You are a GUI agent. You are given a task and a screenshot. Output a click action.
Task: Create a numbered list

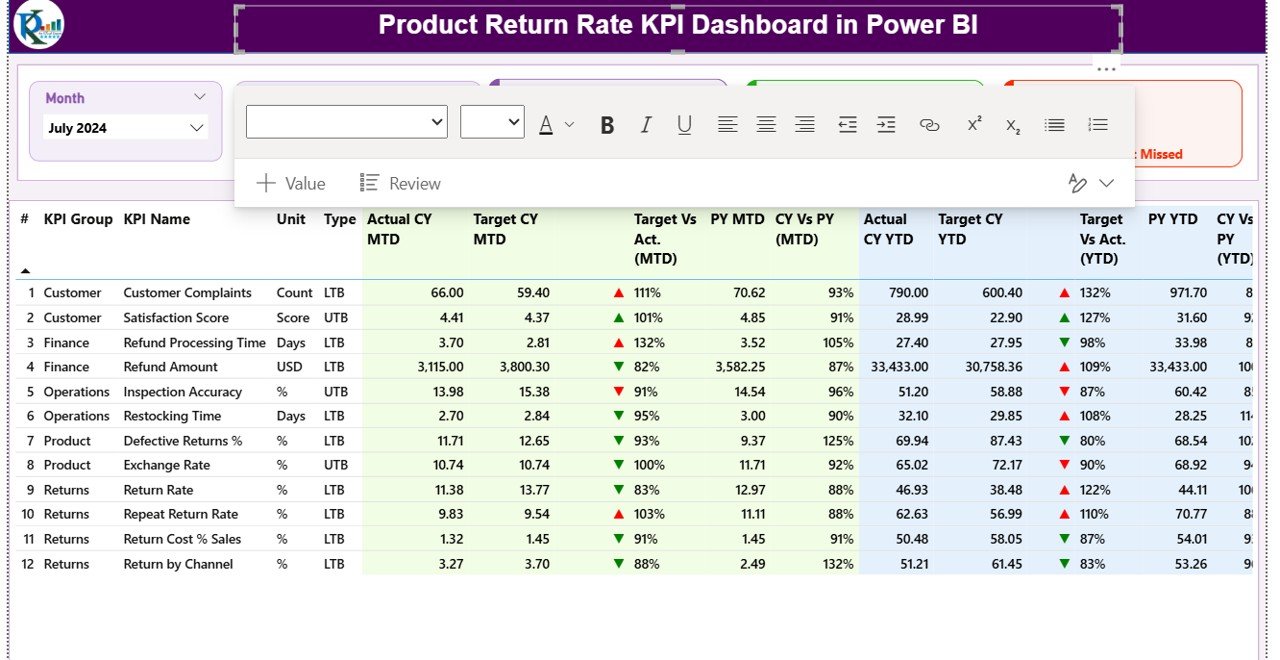[x=1097, y=124]
